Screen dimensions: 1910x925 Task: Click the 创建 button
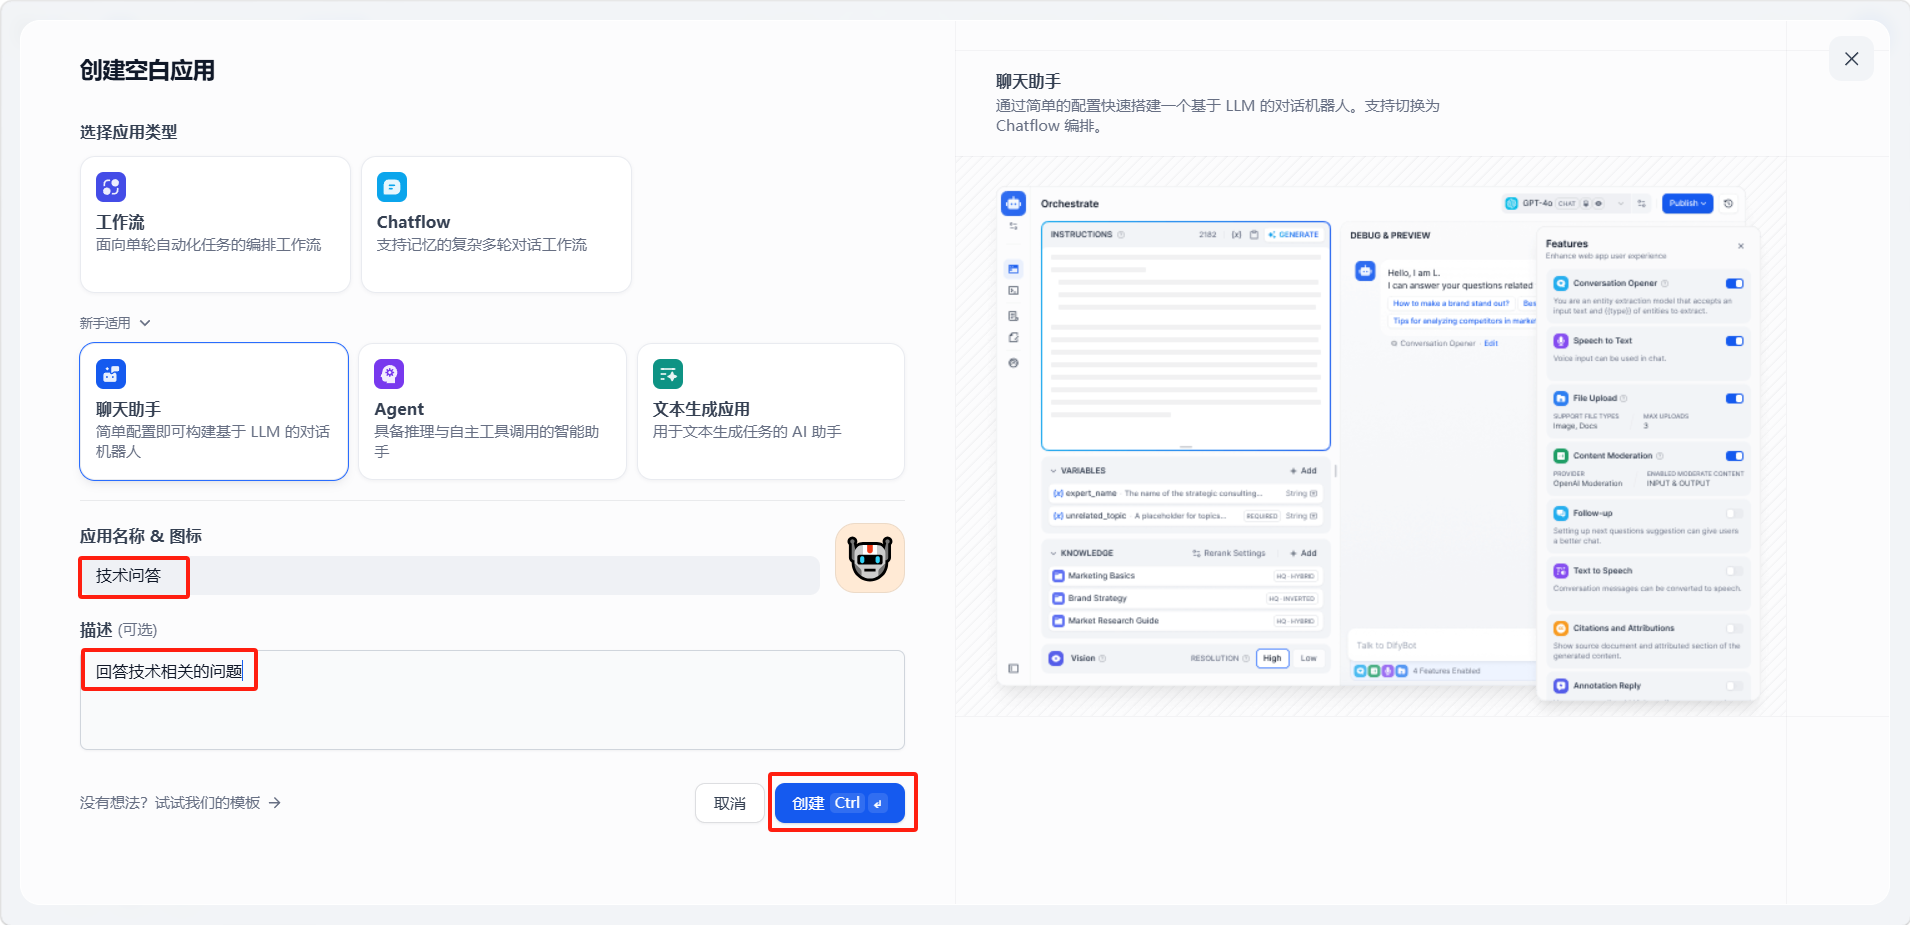tap(839, 803)
